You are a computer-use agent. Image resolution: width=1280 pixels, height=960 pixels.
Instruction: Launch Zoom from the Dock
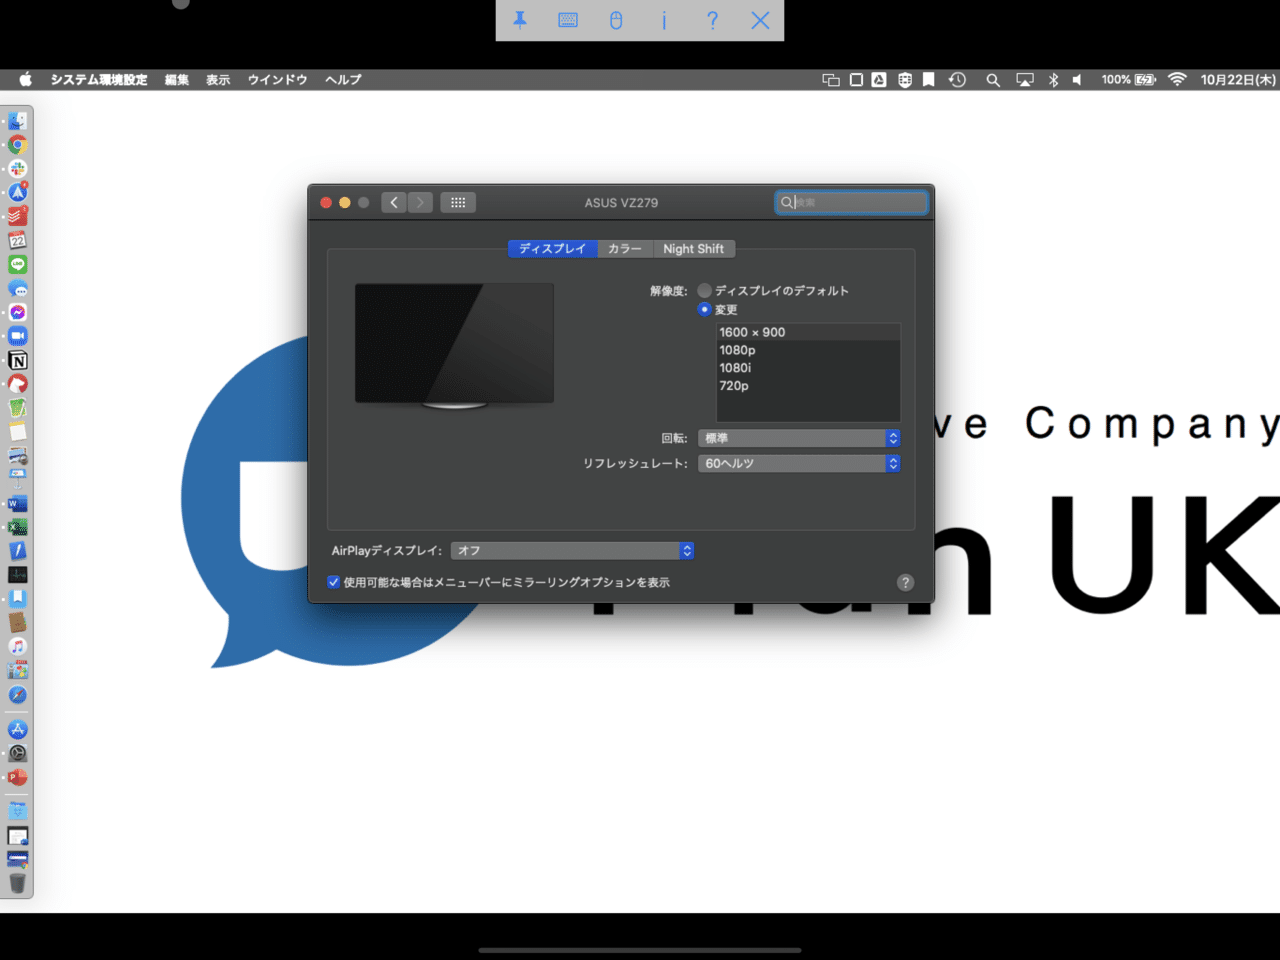(x=17, y=336)
